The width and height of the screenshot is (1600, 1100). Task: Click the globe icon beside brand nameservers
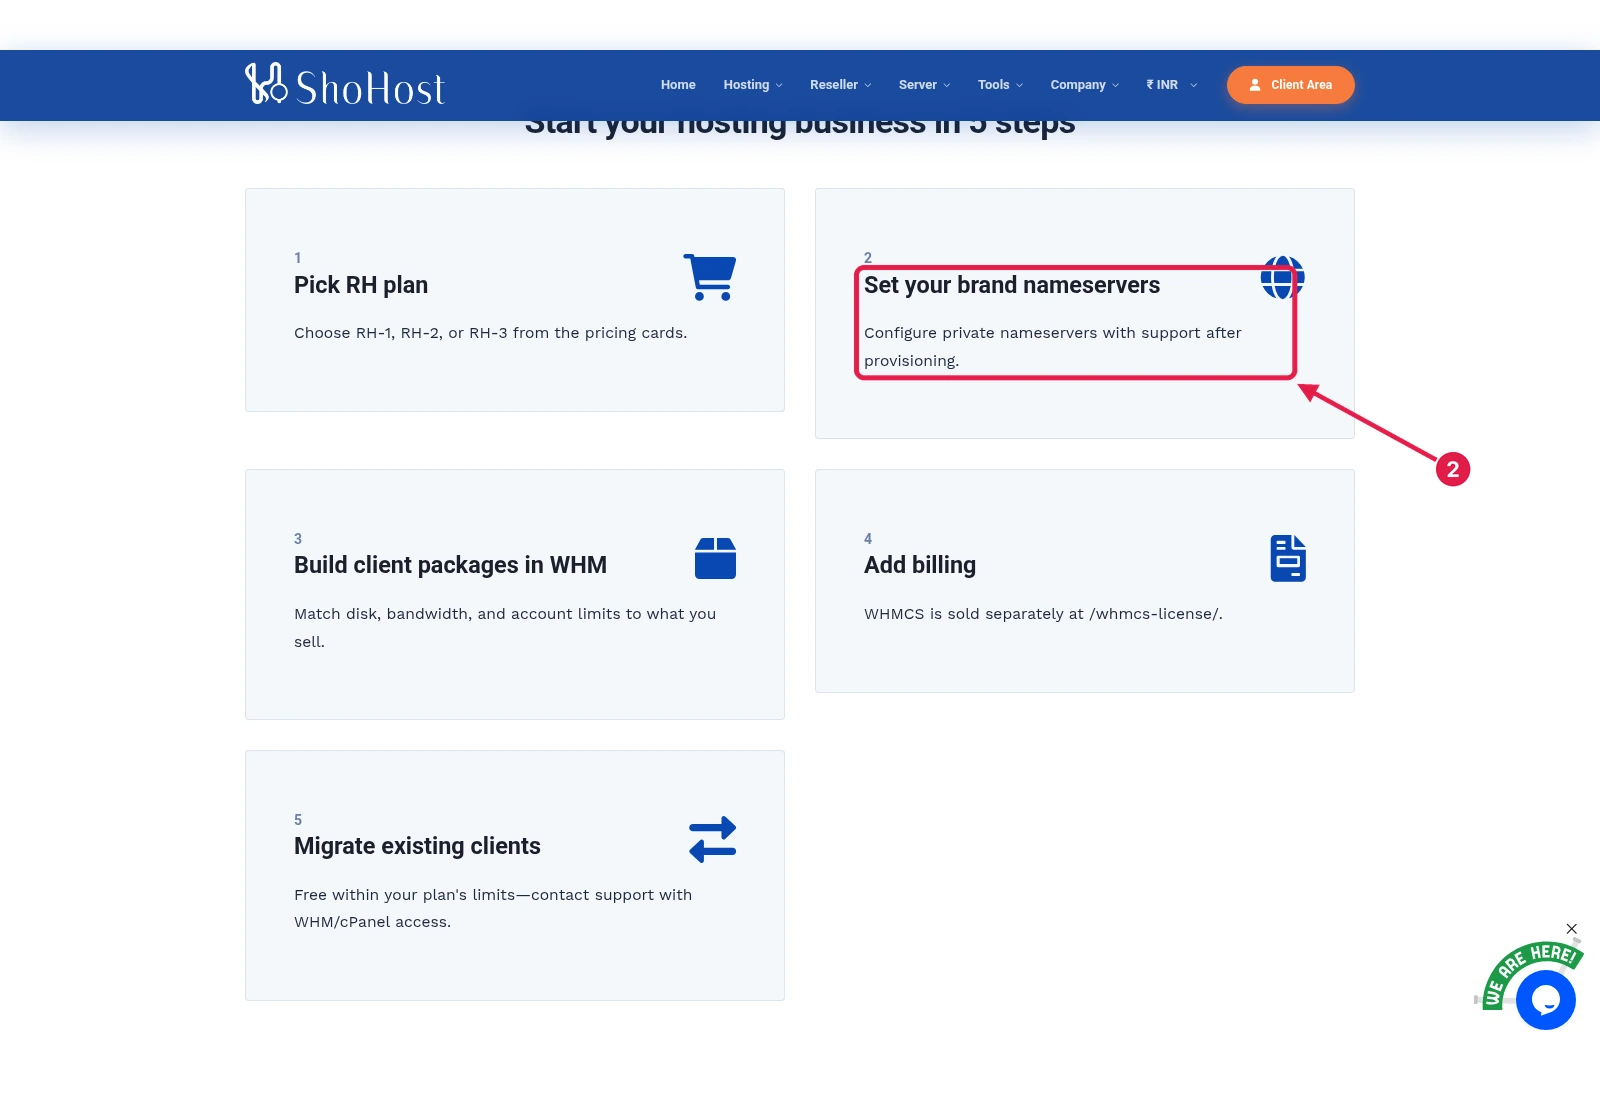click(x=1282, y=277)
